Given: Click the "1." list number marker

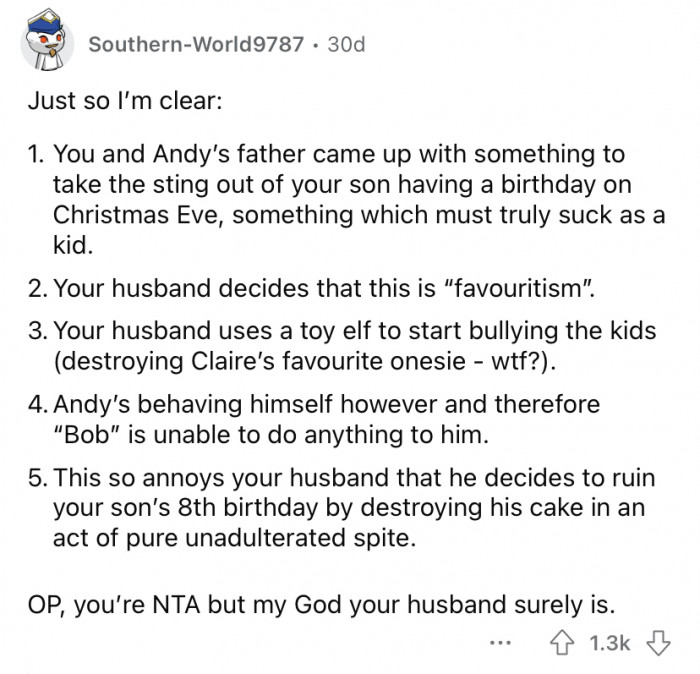Looking at the screenshot, I should pos(36,154).
